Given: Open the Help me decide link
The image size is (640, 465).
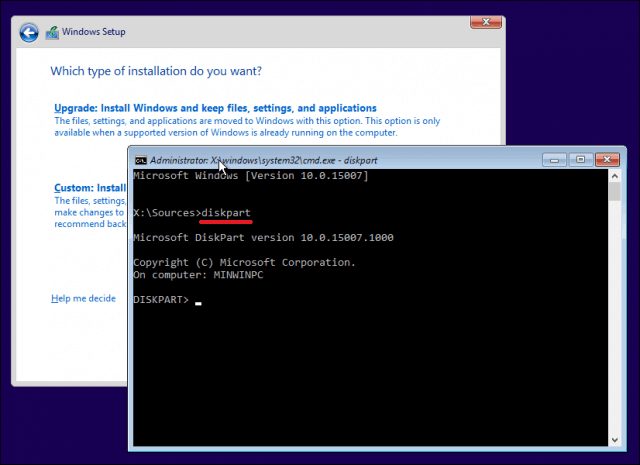Looking at the screenshot, I should pos(83,298).
